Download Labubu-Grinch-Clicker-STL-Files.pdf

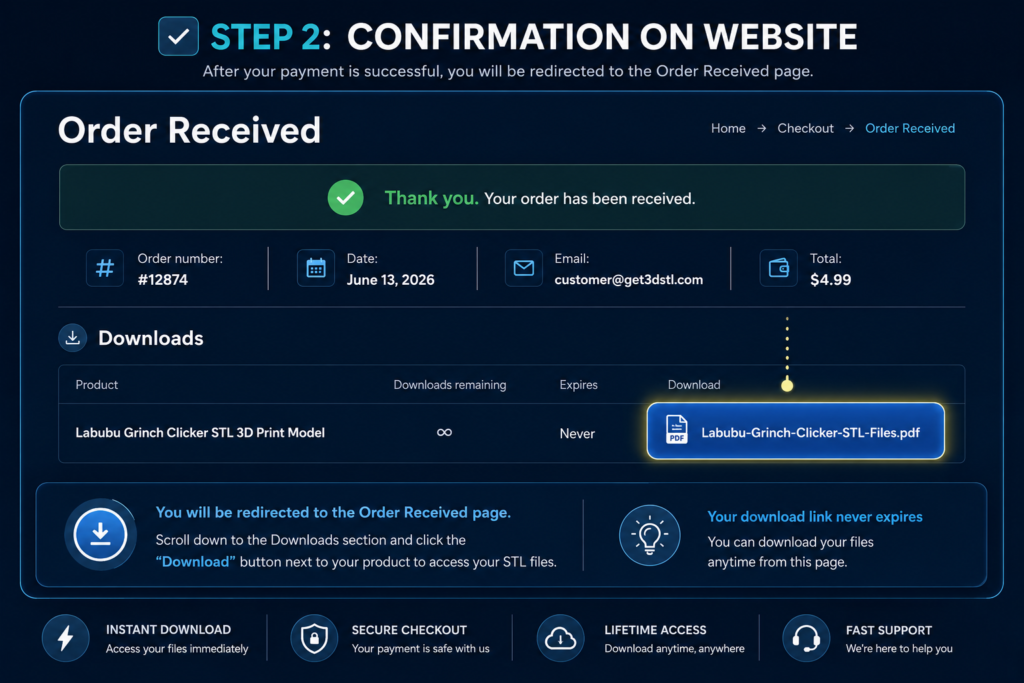pyautogui.click(x=795, y=431)
